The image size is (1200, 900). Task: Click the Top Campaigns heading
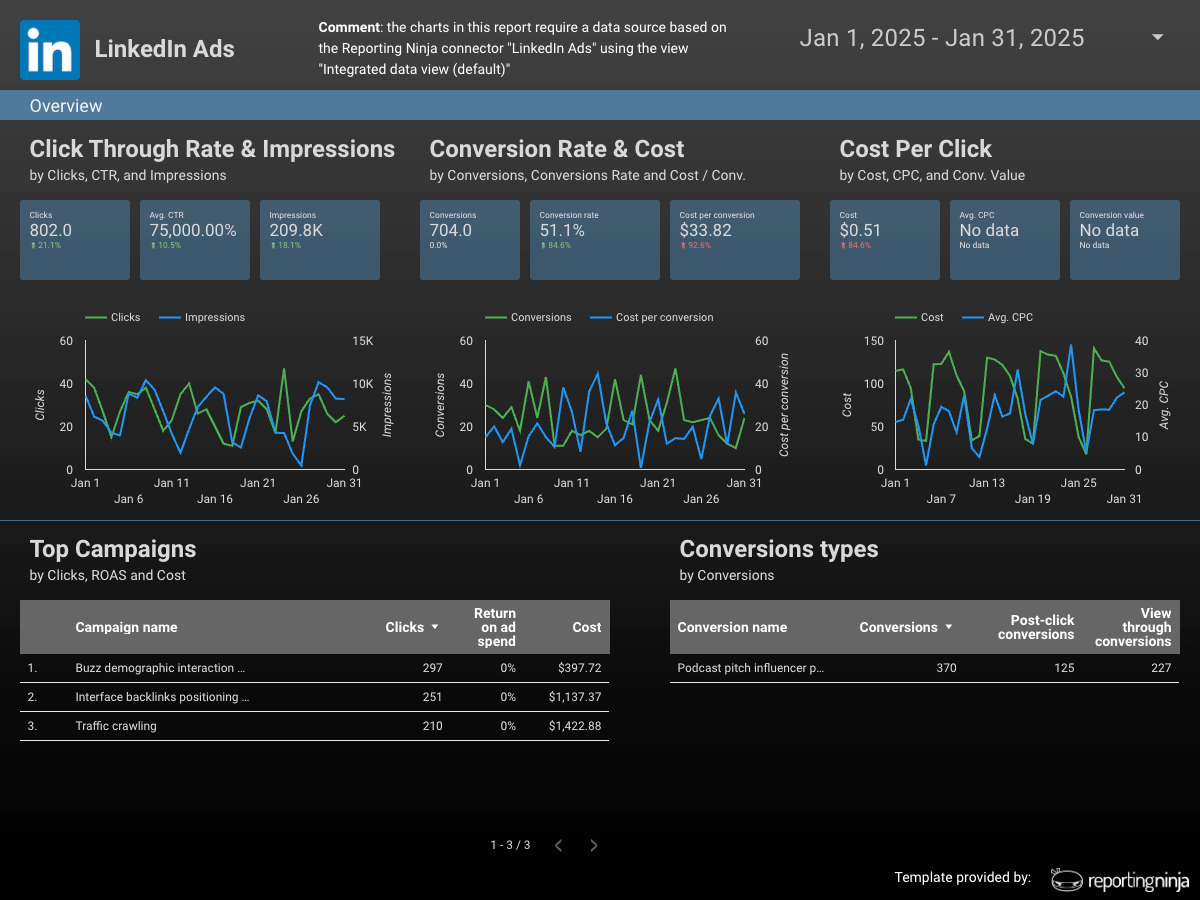(113, 549)
